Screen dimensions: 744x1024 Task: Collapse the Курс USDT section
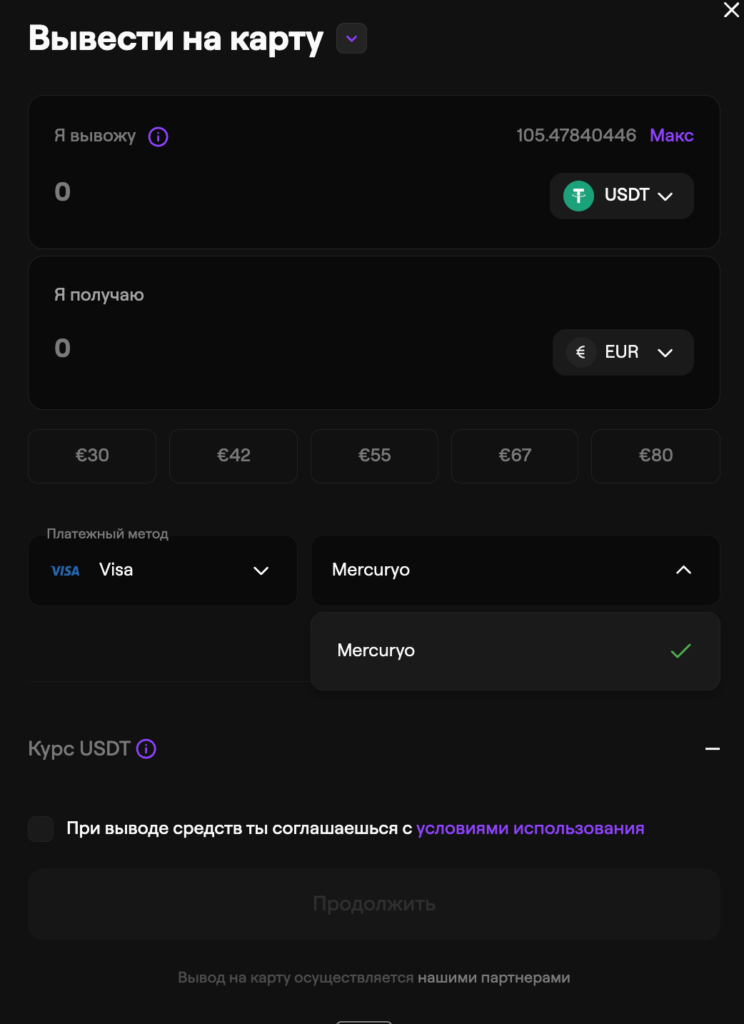[712, 749]
